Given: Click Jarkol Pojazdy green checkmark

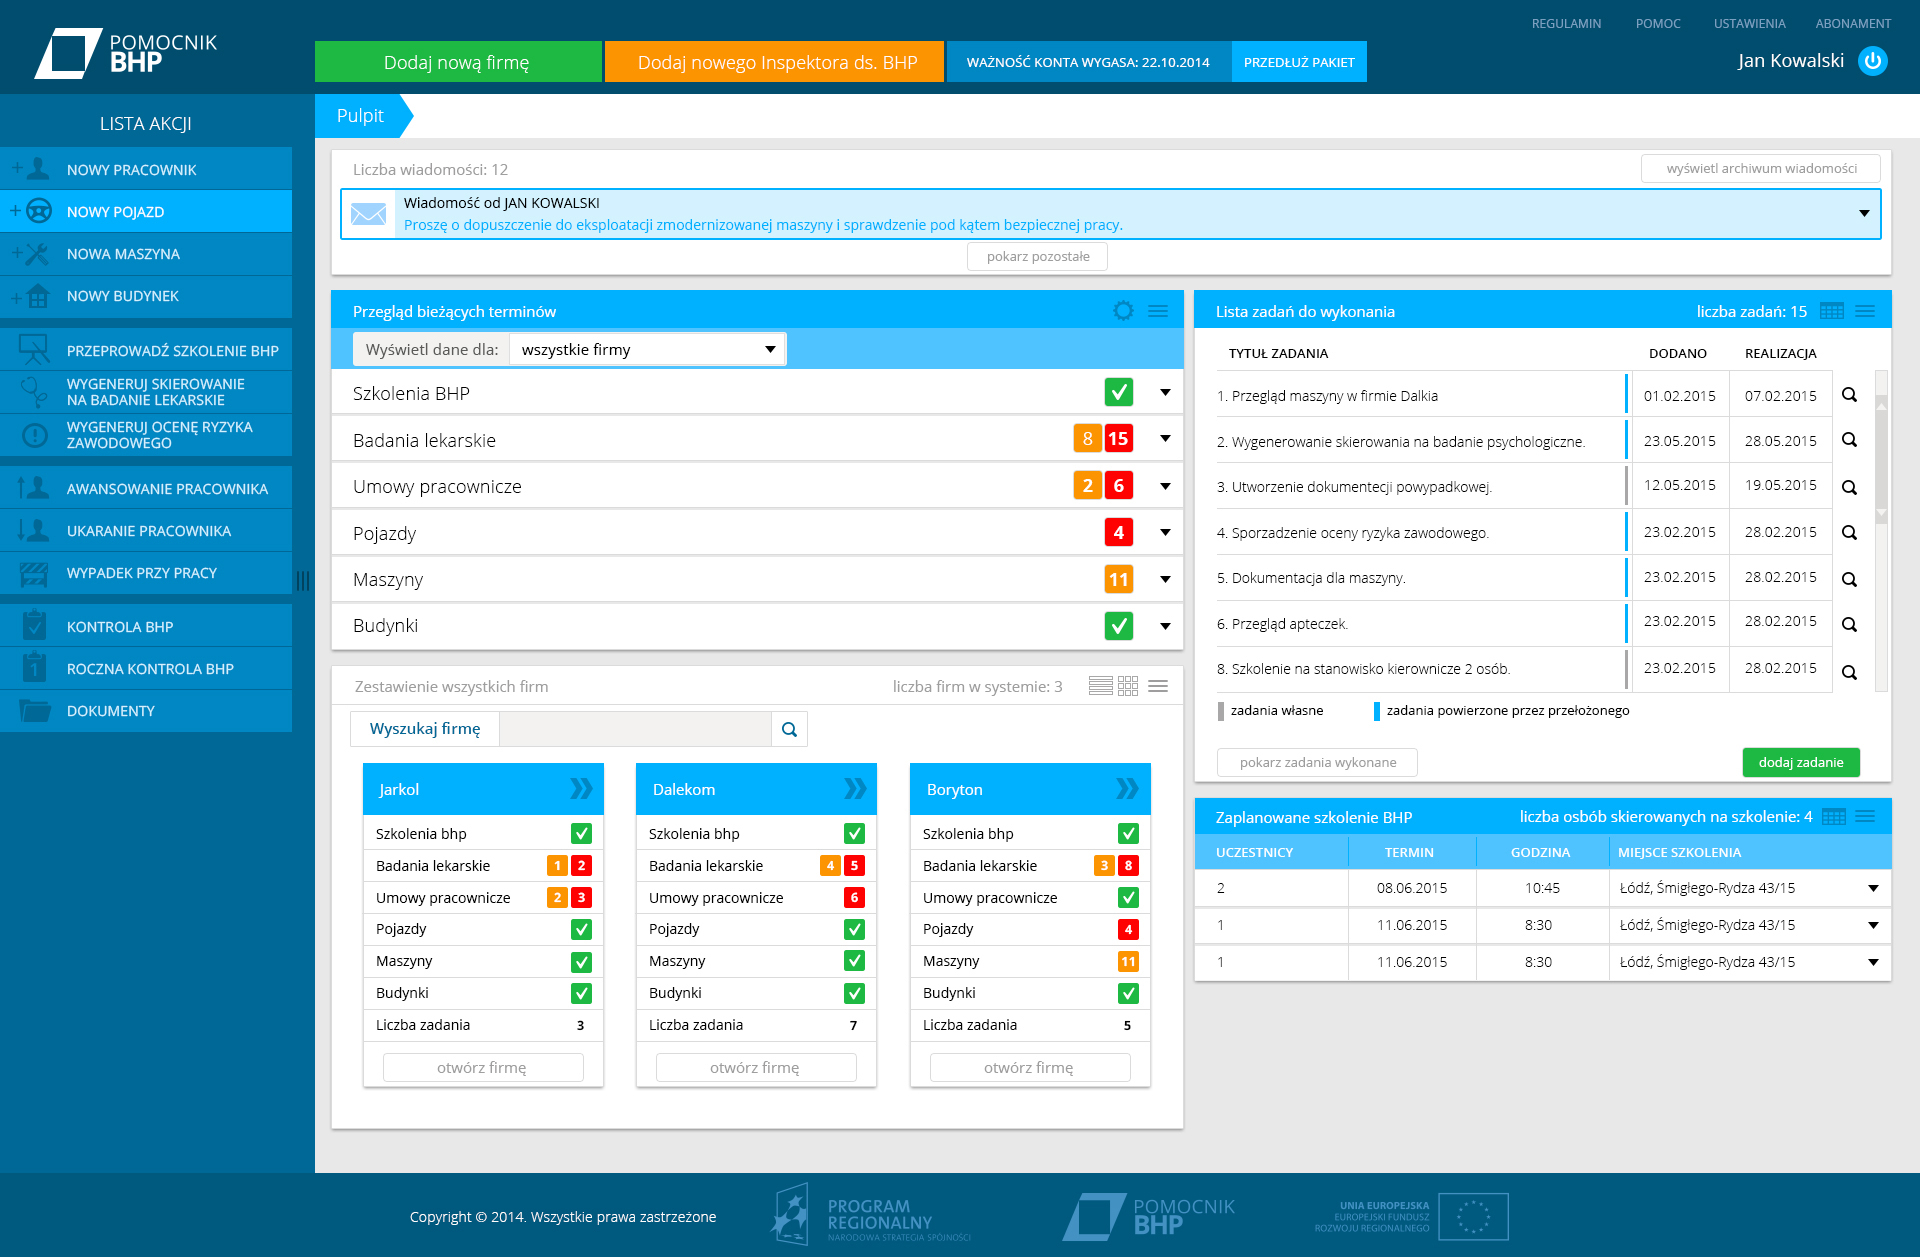Looking at the screenshot, I should pos(581,930).
